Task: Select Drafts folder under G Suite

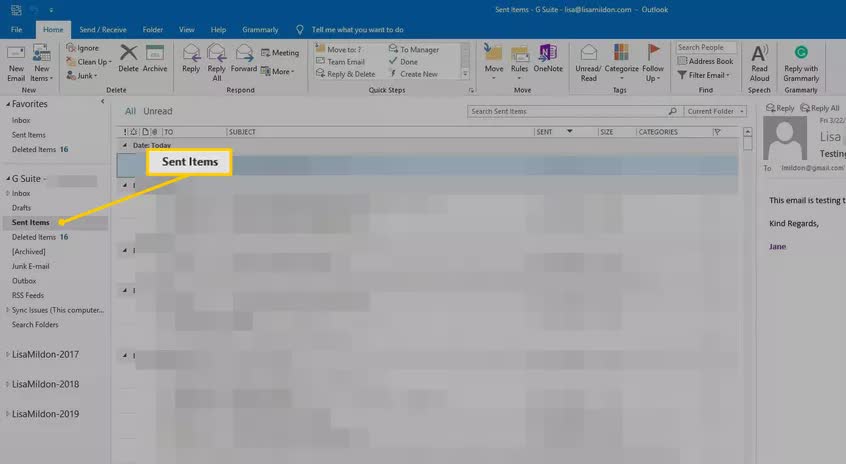Action: 22,208
